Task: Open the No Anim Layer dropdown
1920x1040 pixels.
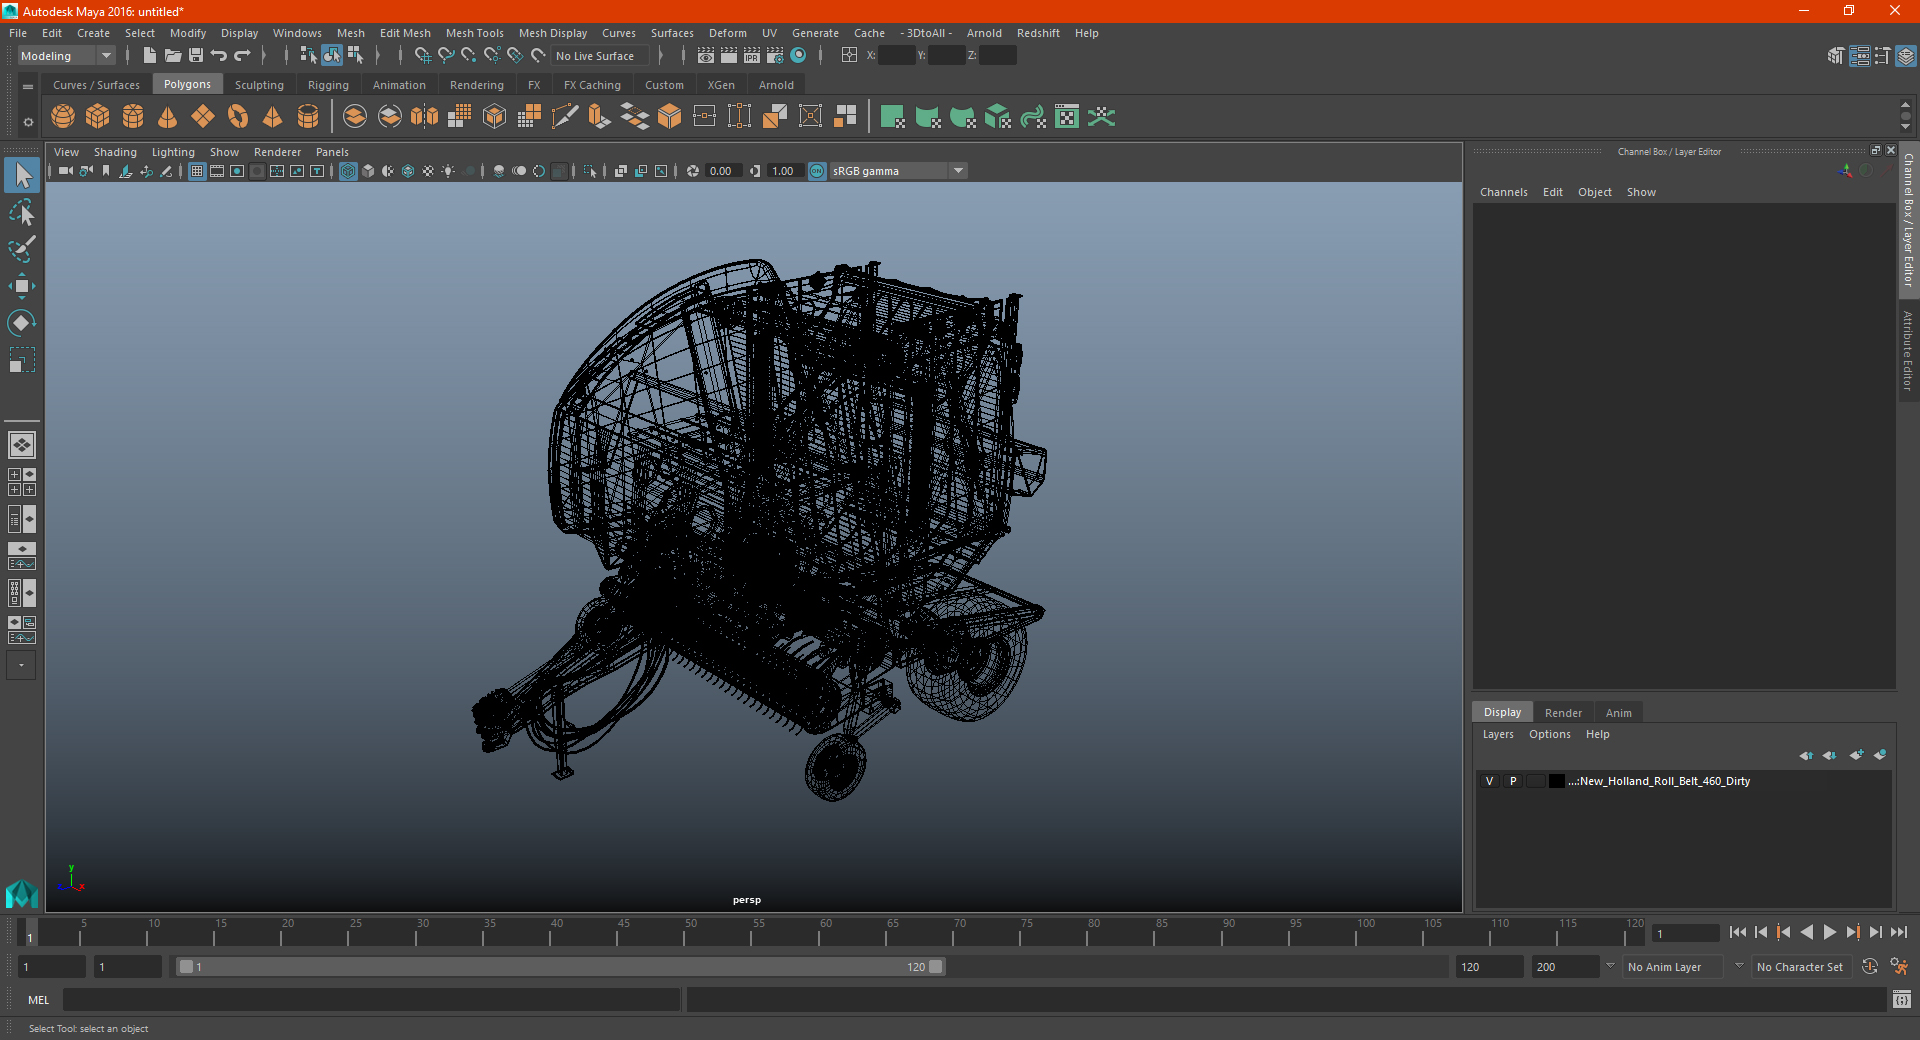Action: [1672, 967]
